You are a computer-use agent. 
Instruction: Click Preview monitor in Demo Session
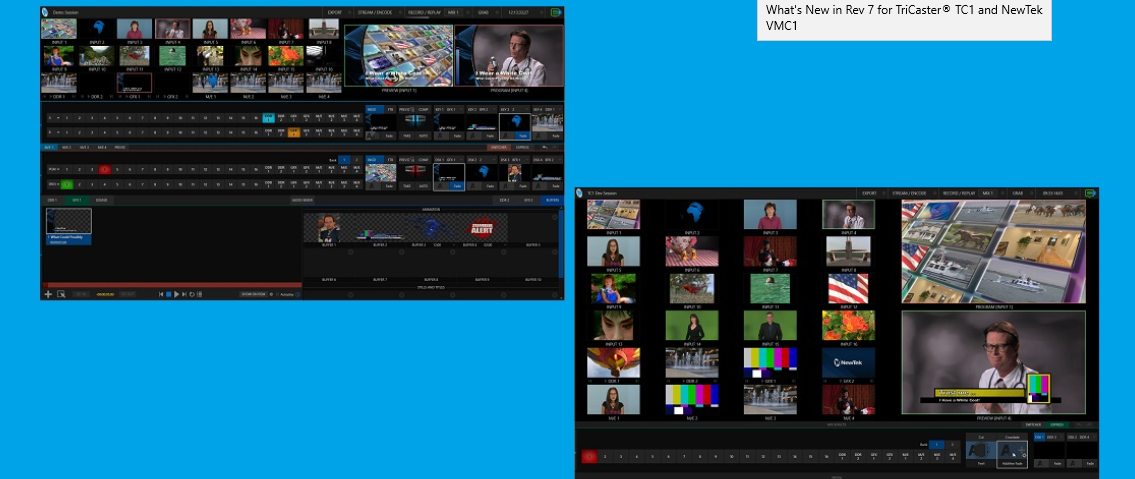(x=399, y=56)
